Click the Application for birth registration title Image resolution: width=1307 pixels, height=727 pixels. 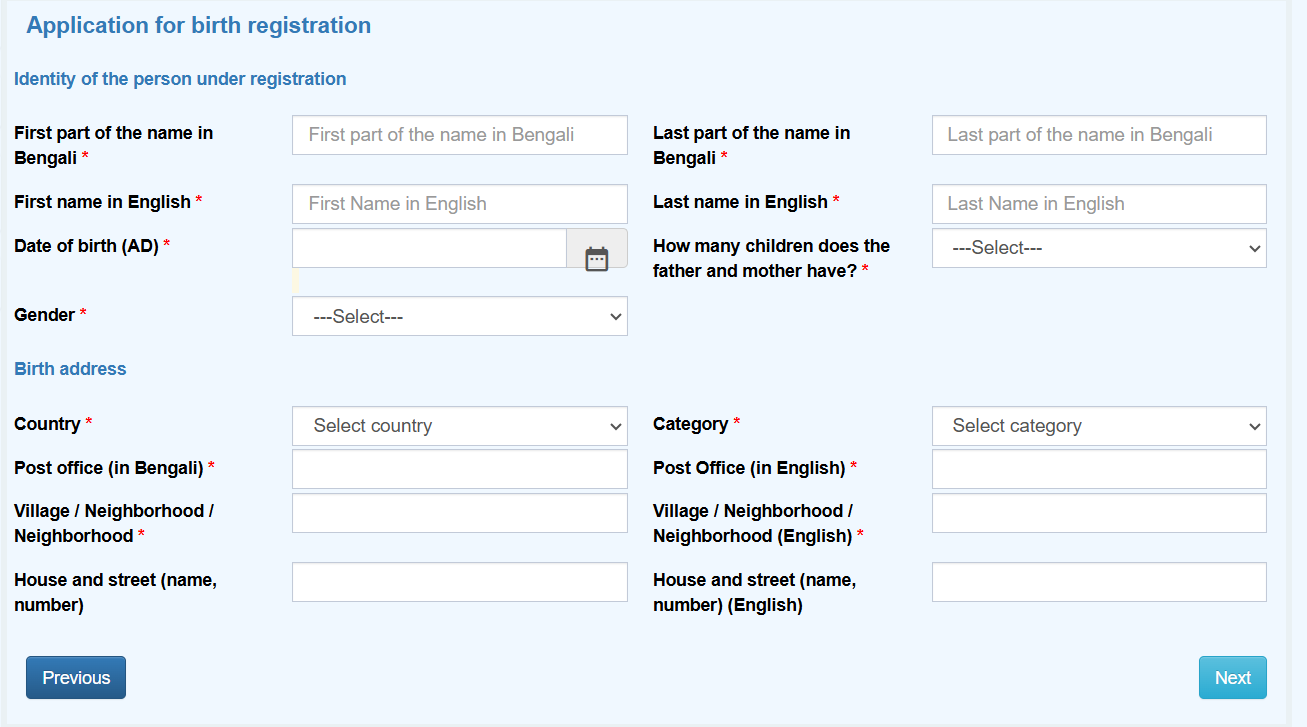tap(199, 25)
